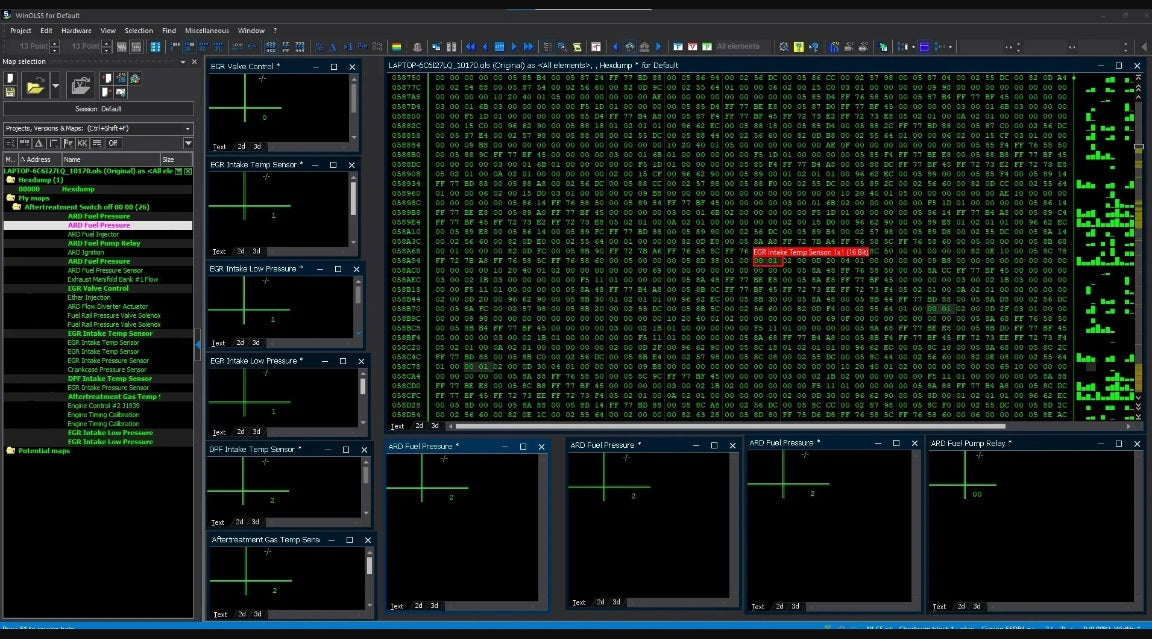Click the yellow question mark help icon
This screenshot has height=639, width=1152.
point(799,46)
